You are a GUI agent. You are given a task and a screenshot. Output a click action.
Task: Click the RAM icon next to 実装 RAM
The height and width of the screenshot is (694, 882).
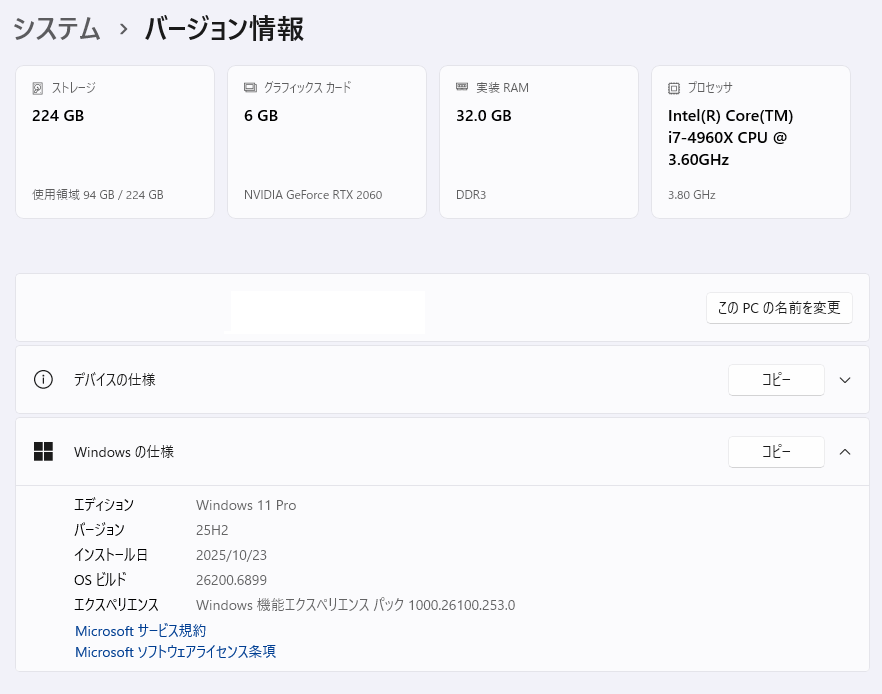click(462, 88)
